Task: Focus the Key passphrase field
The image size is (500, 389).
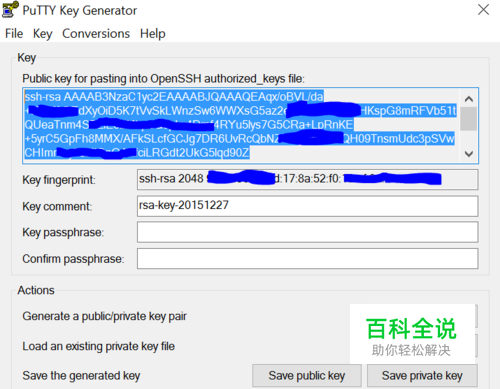Action: [x=307, y=232]
